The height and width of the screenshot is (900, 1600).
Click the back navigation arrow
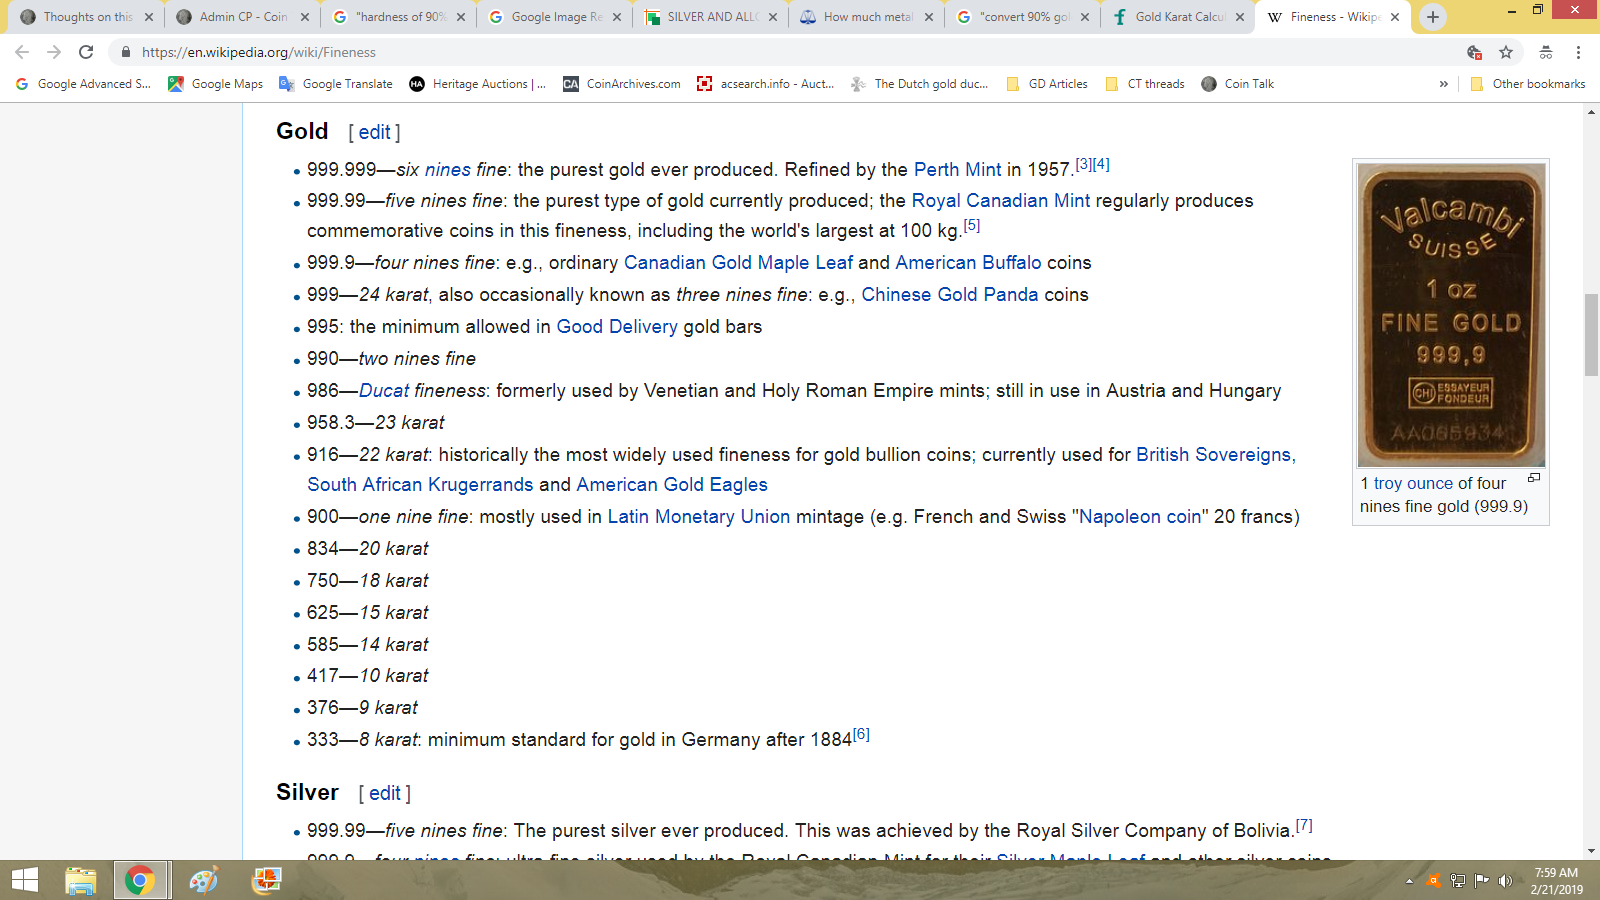[22, 52]
